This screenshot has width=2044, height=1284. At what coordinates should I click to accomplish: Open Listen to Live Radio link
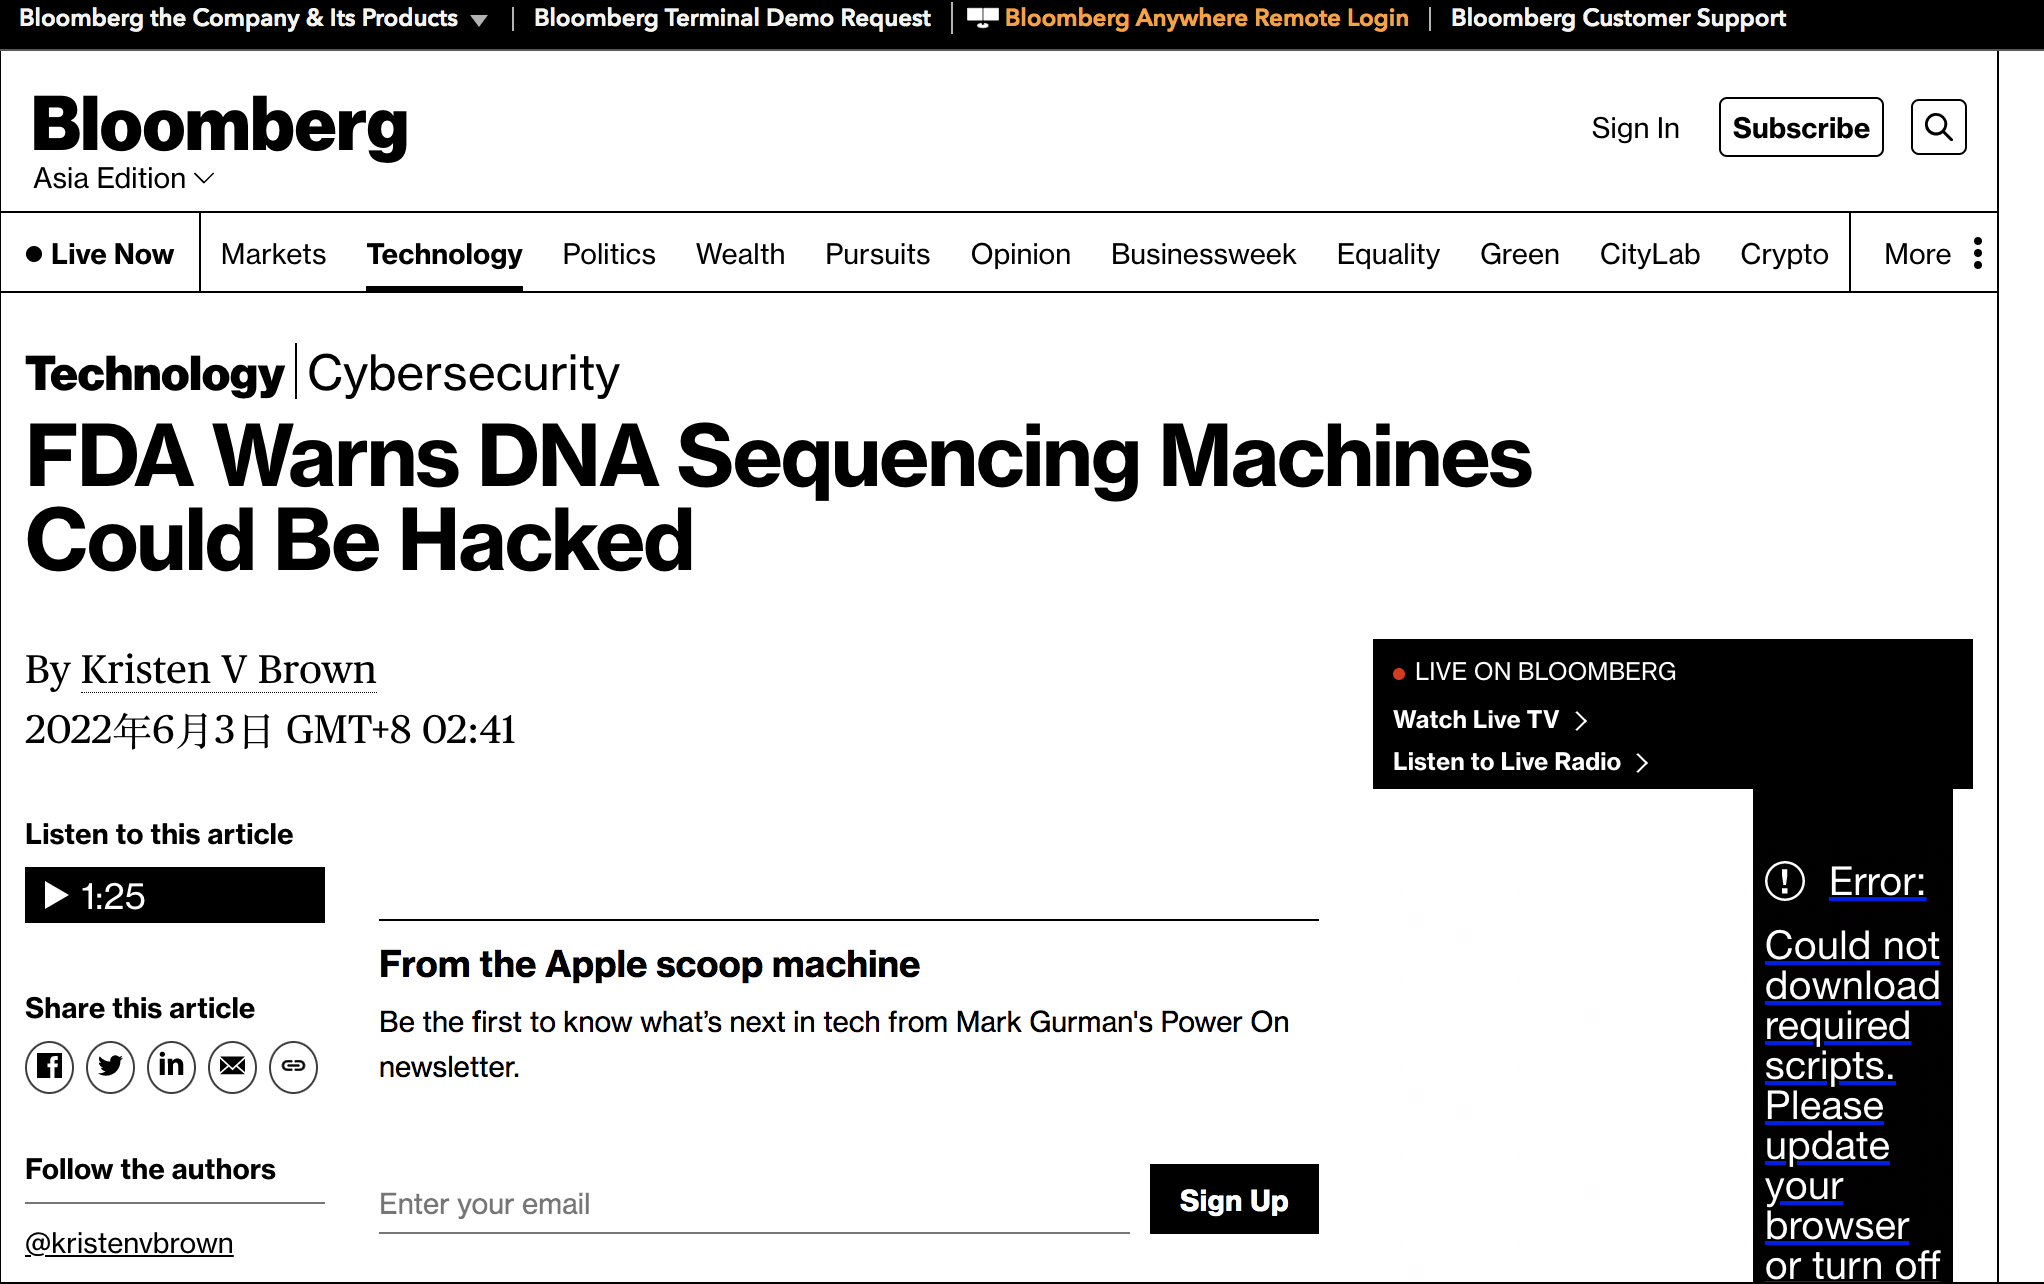1520,762
